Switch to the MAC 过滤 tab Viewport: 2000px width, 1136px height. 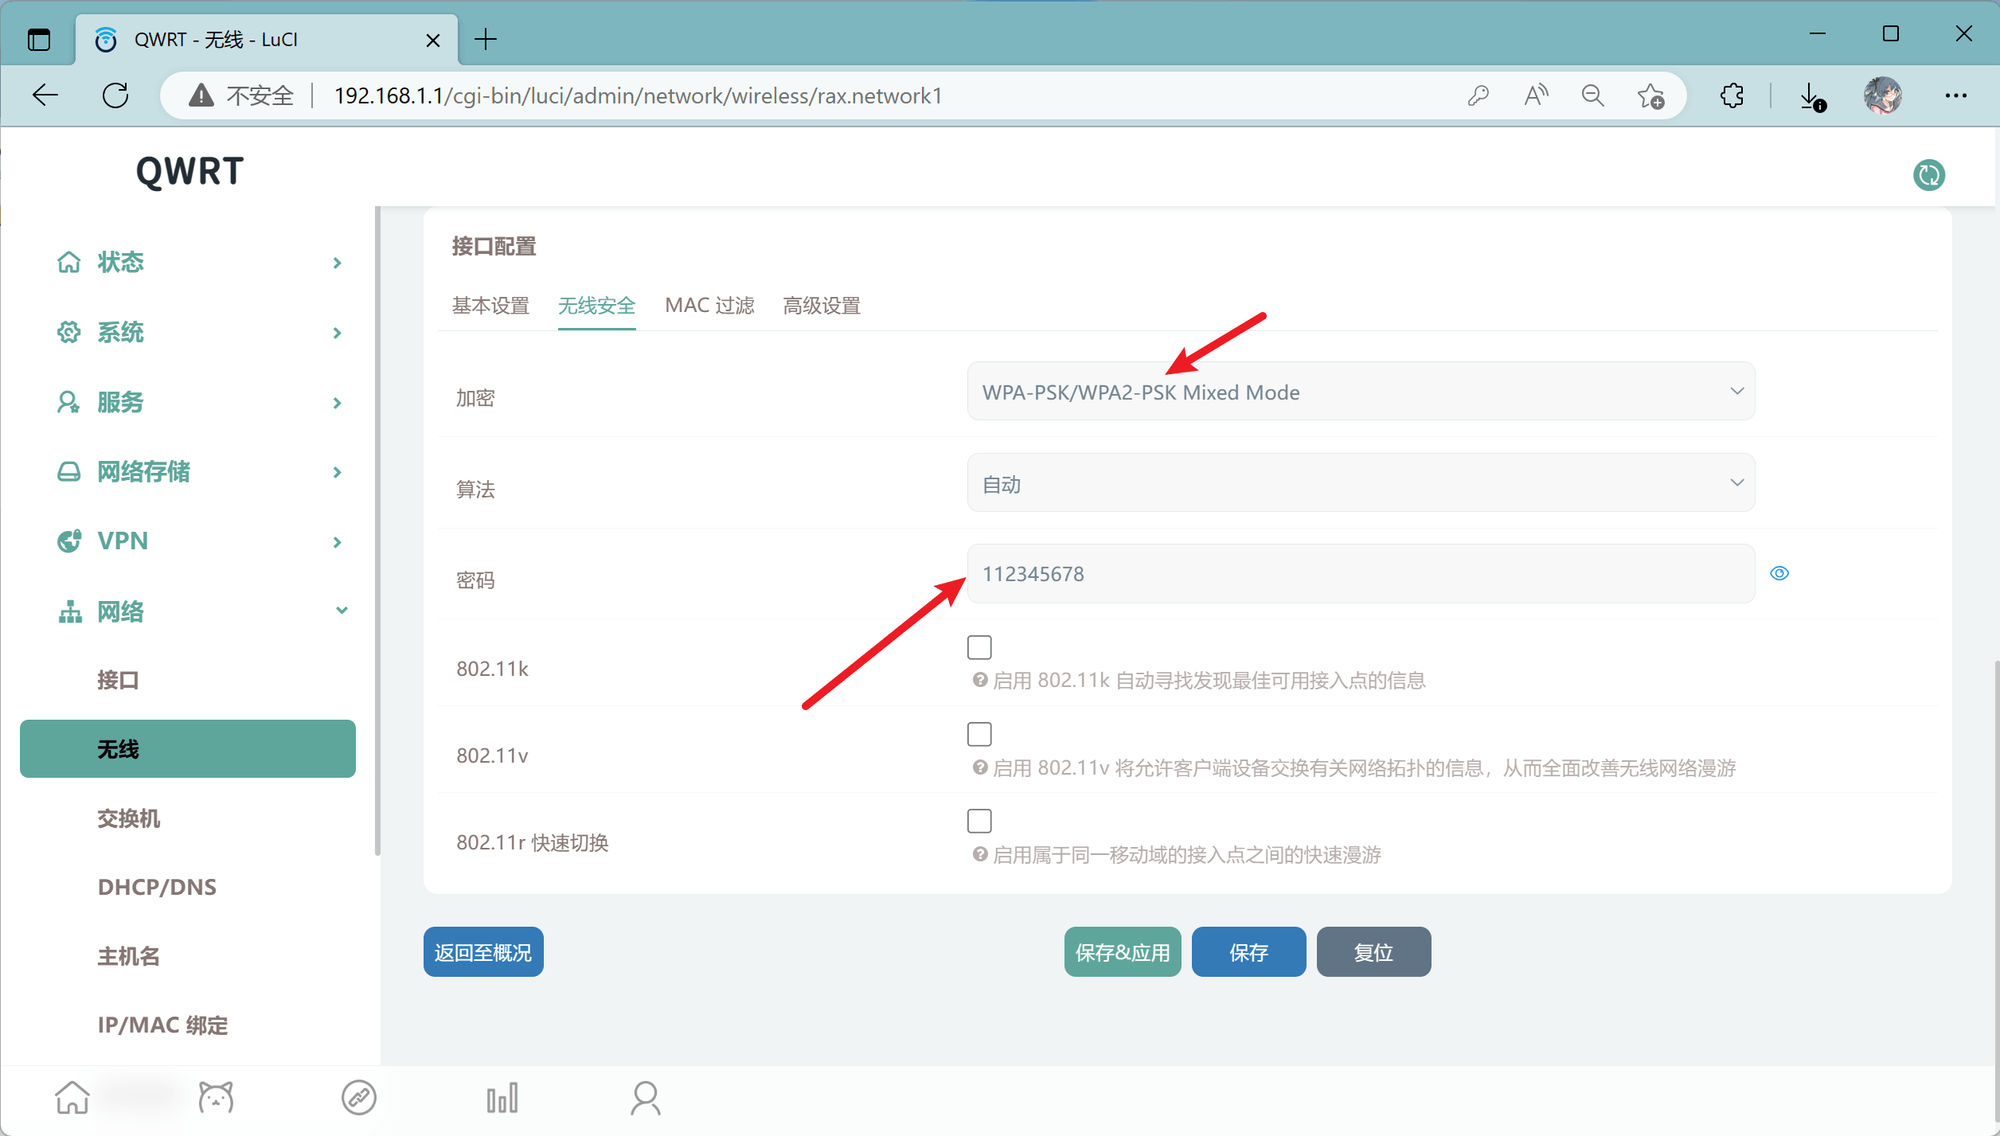point(709,305)
